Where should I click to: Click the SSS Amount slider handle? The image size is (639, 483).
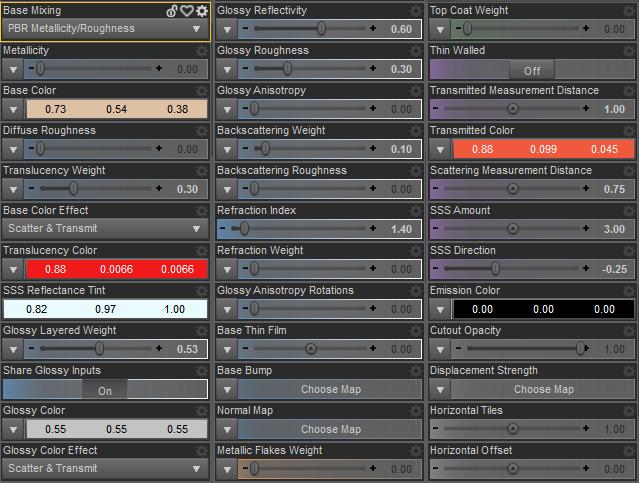tap(513, 228)
